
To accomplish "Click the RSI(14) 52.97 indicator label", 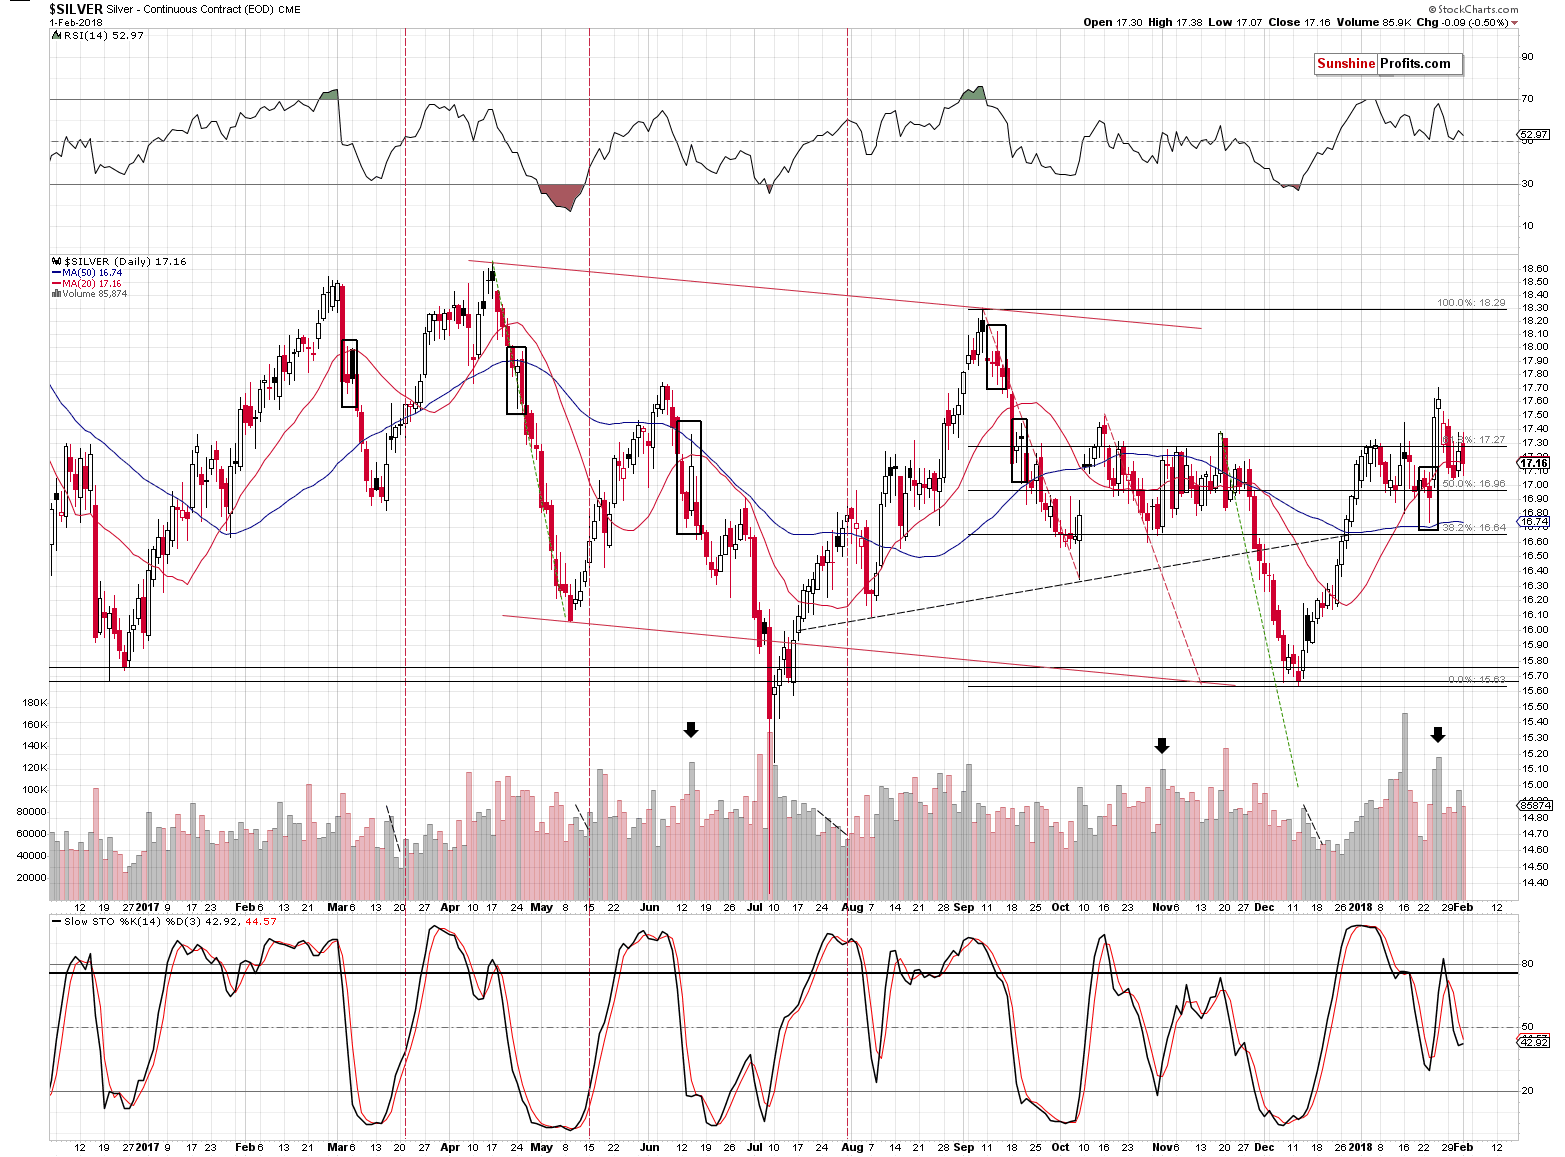I will click(x=102, y=35).
